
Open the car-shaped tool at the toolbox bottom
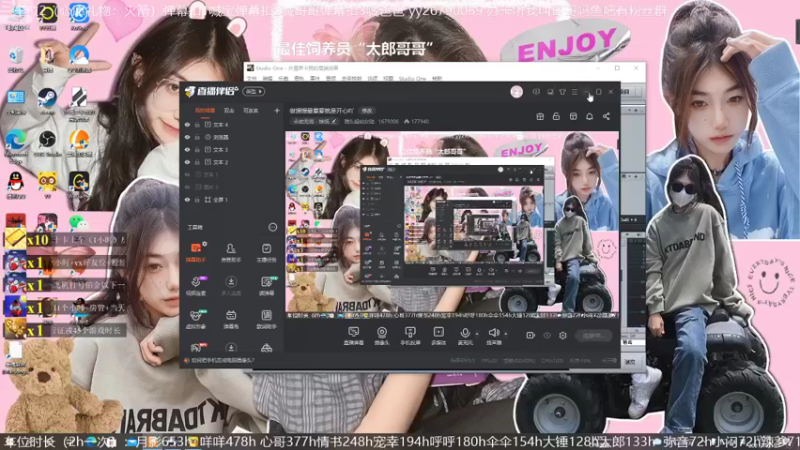pos(266,348)
